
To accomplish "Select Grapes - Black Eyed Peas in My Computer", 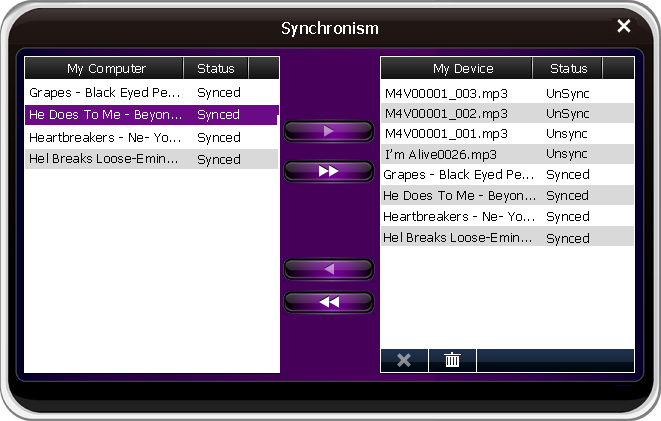I will (x=106, y=93).
